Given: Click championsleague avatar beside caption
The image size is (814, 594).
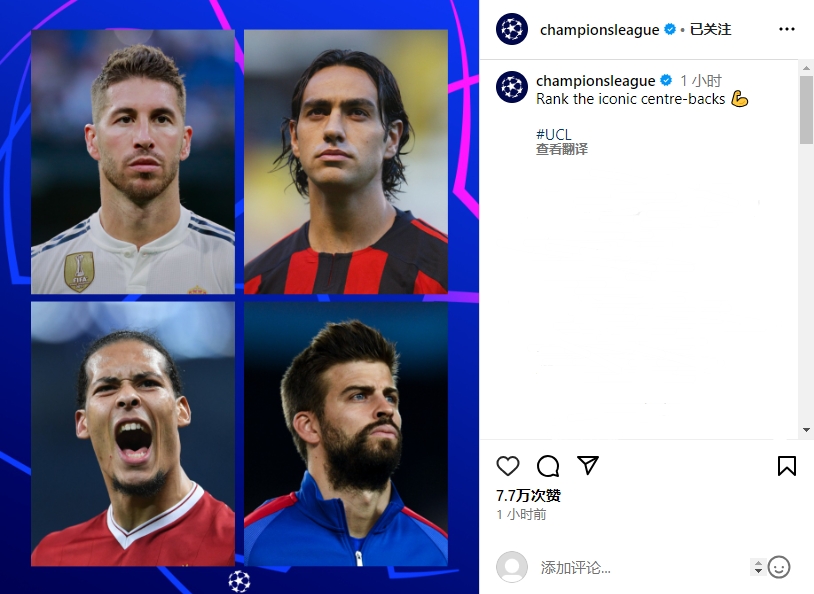Looking at the screenshot, I should [512, 87].
